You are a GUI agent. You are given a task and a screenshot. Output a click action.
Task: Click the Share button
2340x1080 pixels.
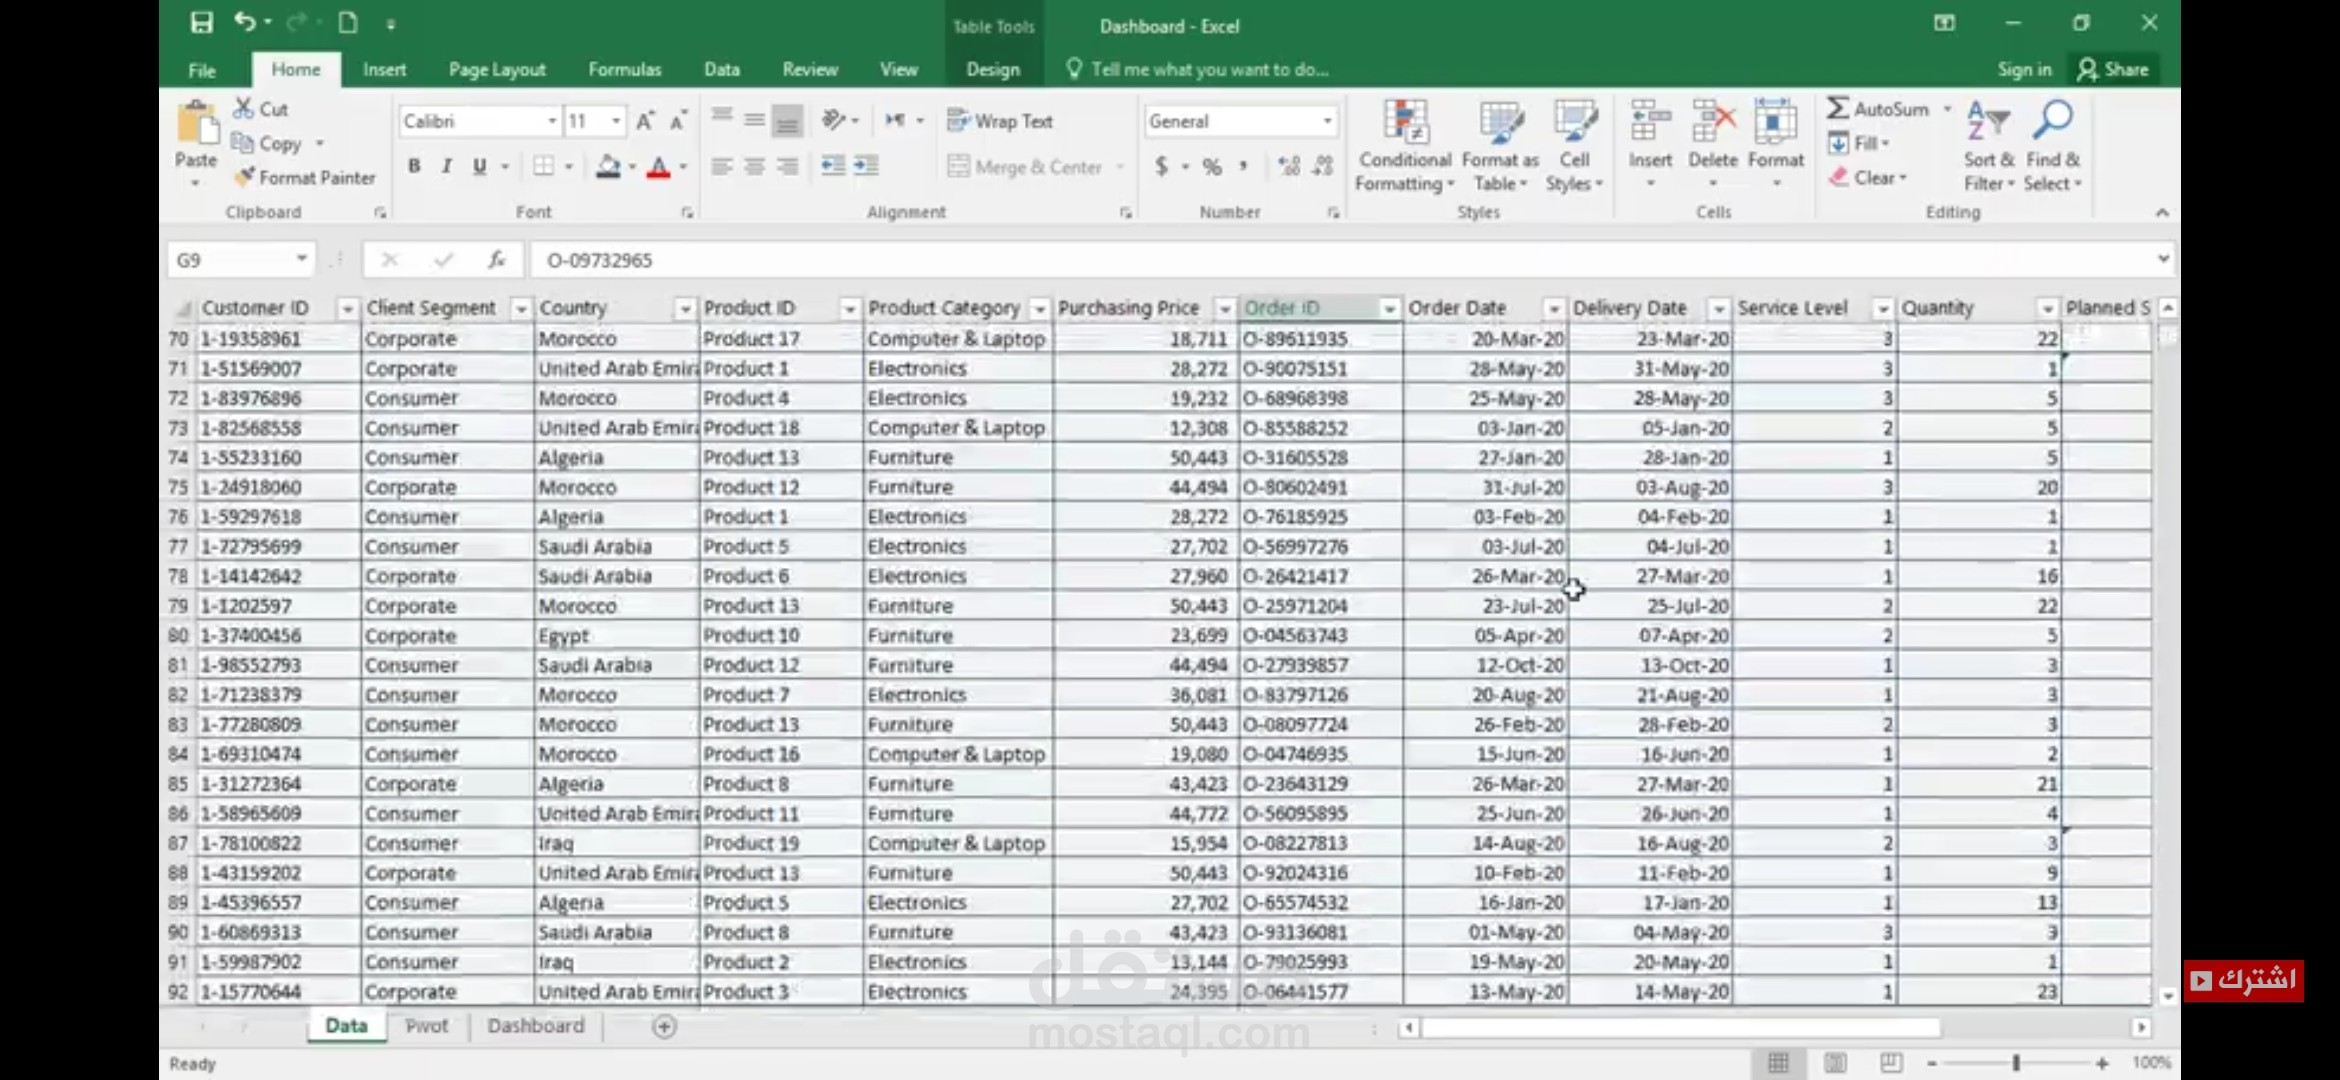[x=2113, y=69]
